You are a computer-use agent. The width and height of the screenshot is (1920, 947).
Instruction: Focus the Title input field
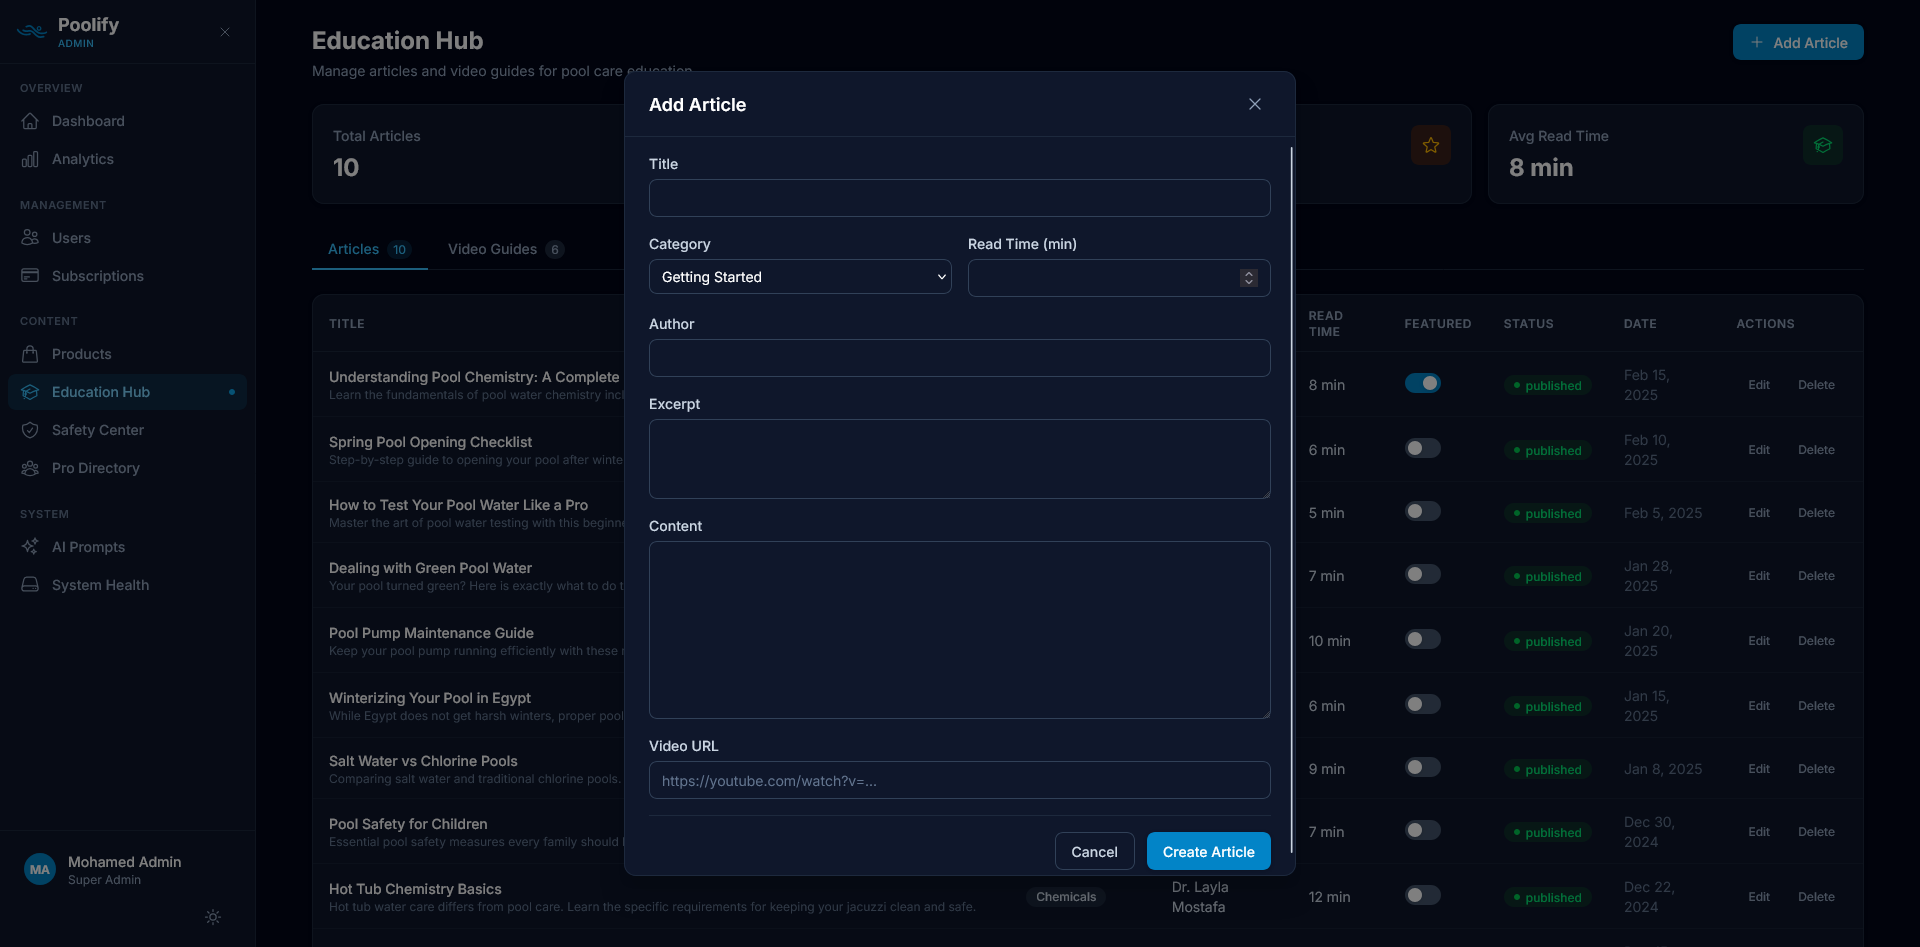point(960,198)
